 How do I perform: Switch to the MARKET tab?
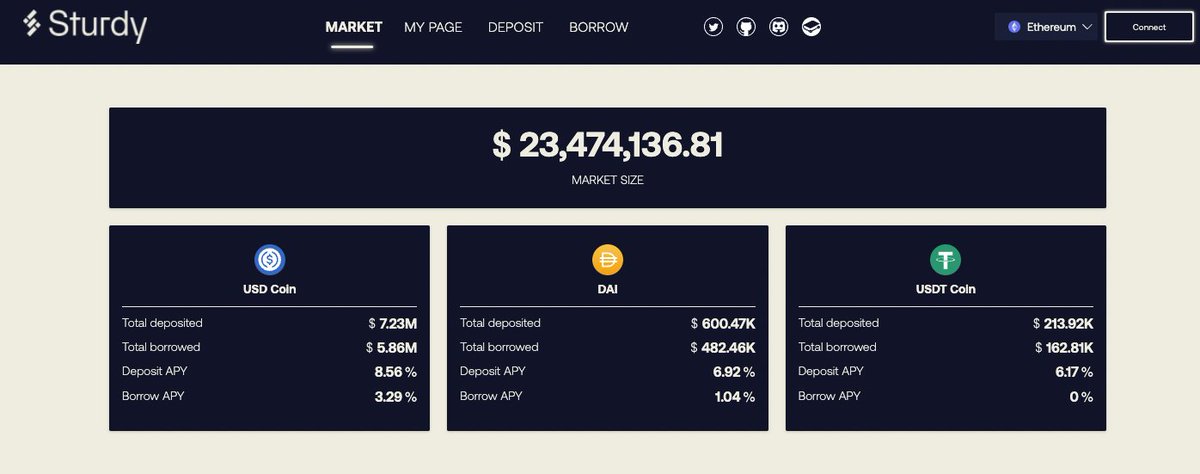pos(354,27)
